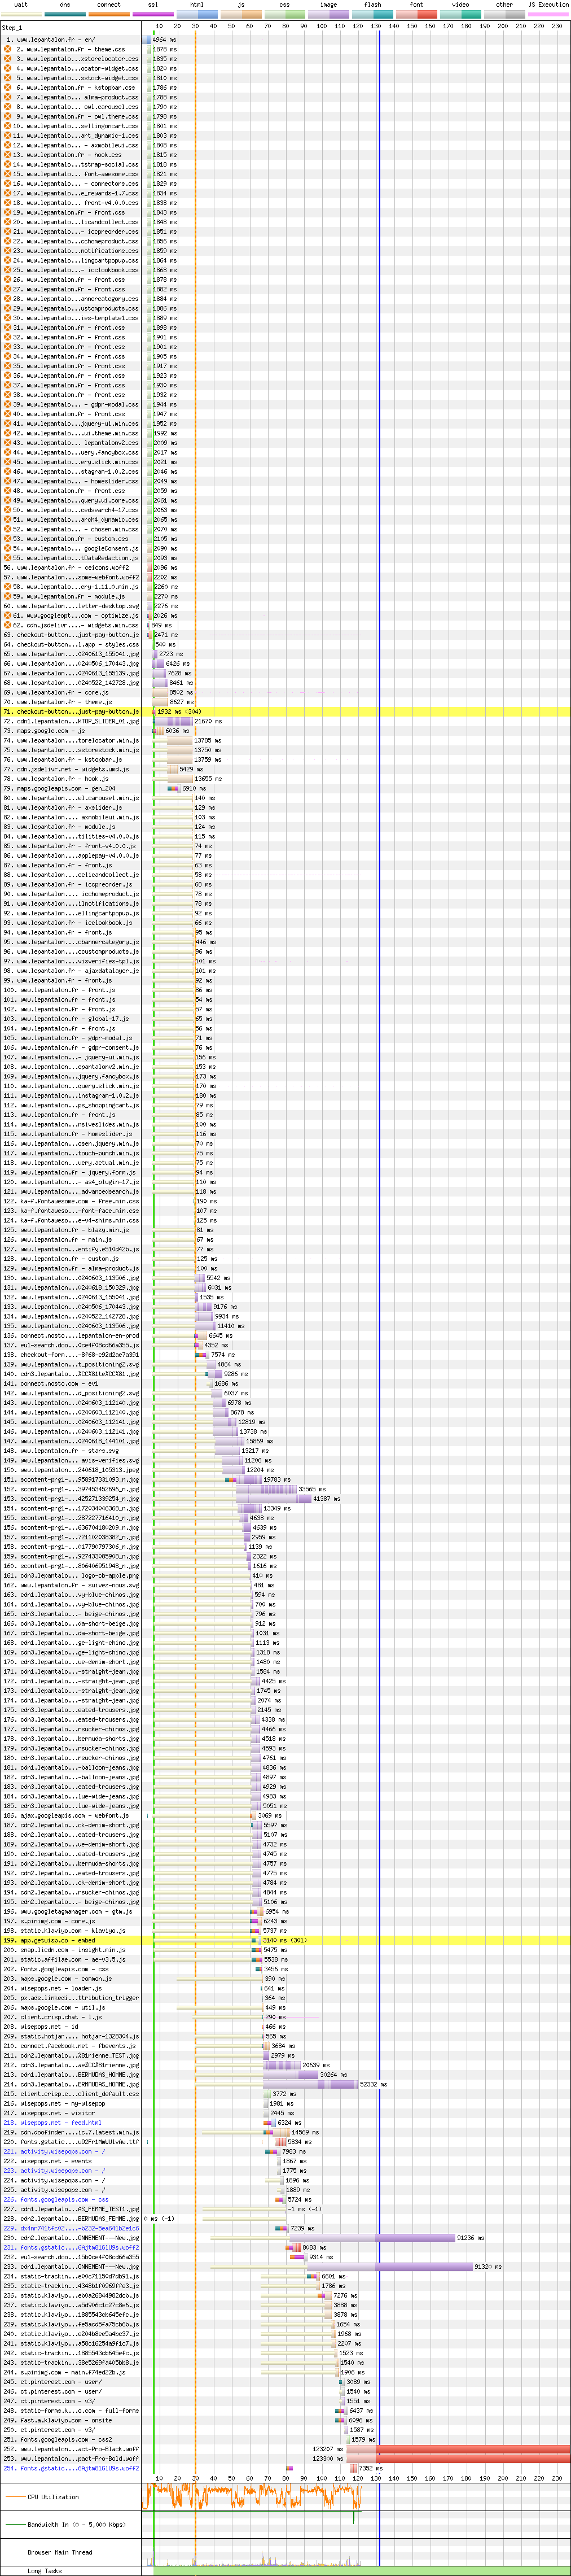Click the ssl legend color bar
Viewport: 571px width, 2576px height.
click(153, 14)
